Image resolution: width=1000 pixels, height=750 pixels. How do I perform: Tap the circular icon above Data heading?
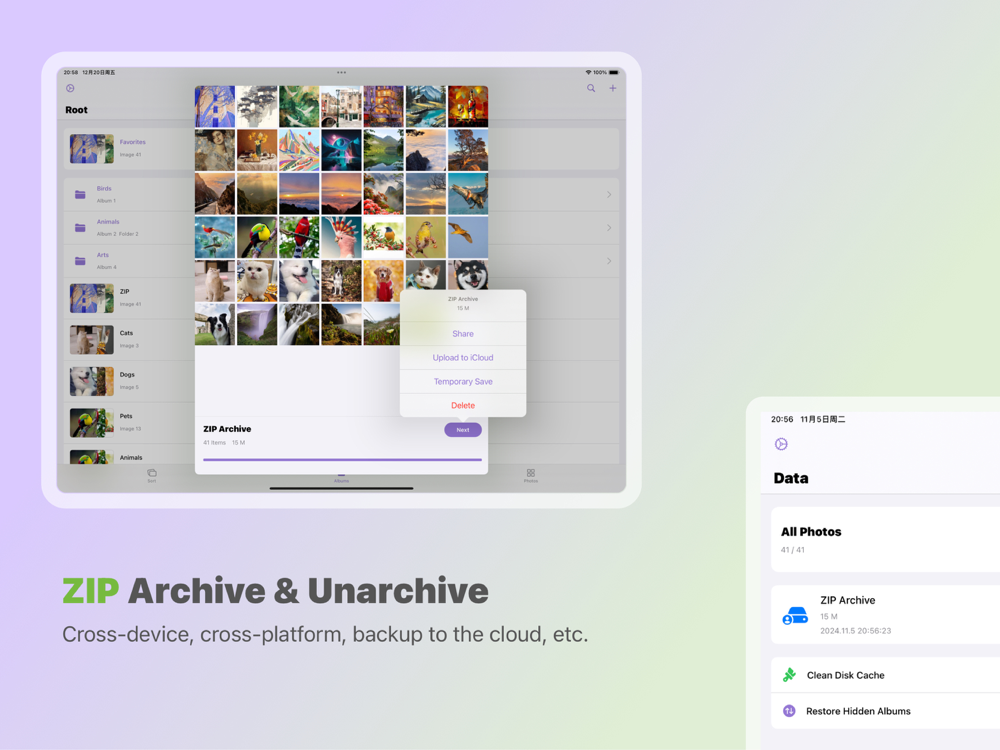click(x=781, y=444)
